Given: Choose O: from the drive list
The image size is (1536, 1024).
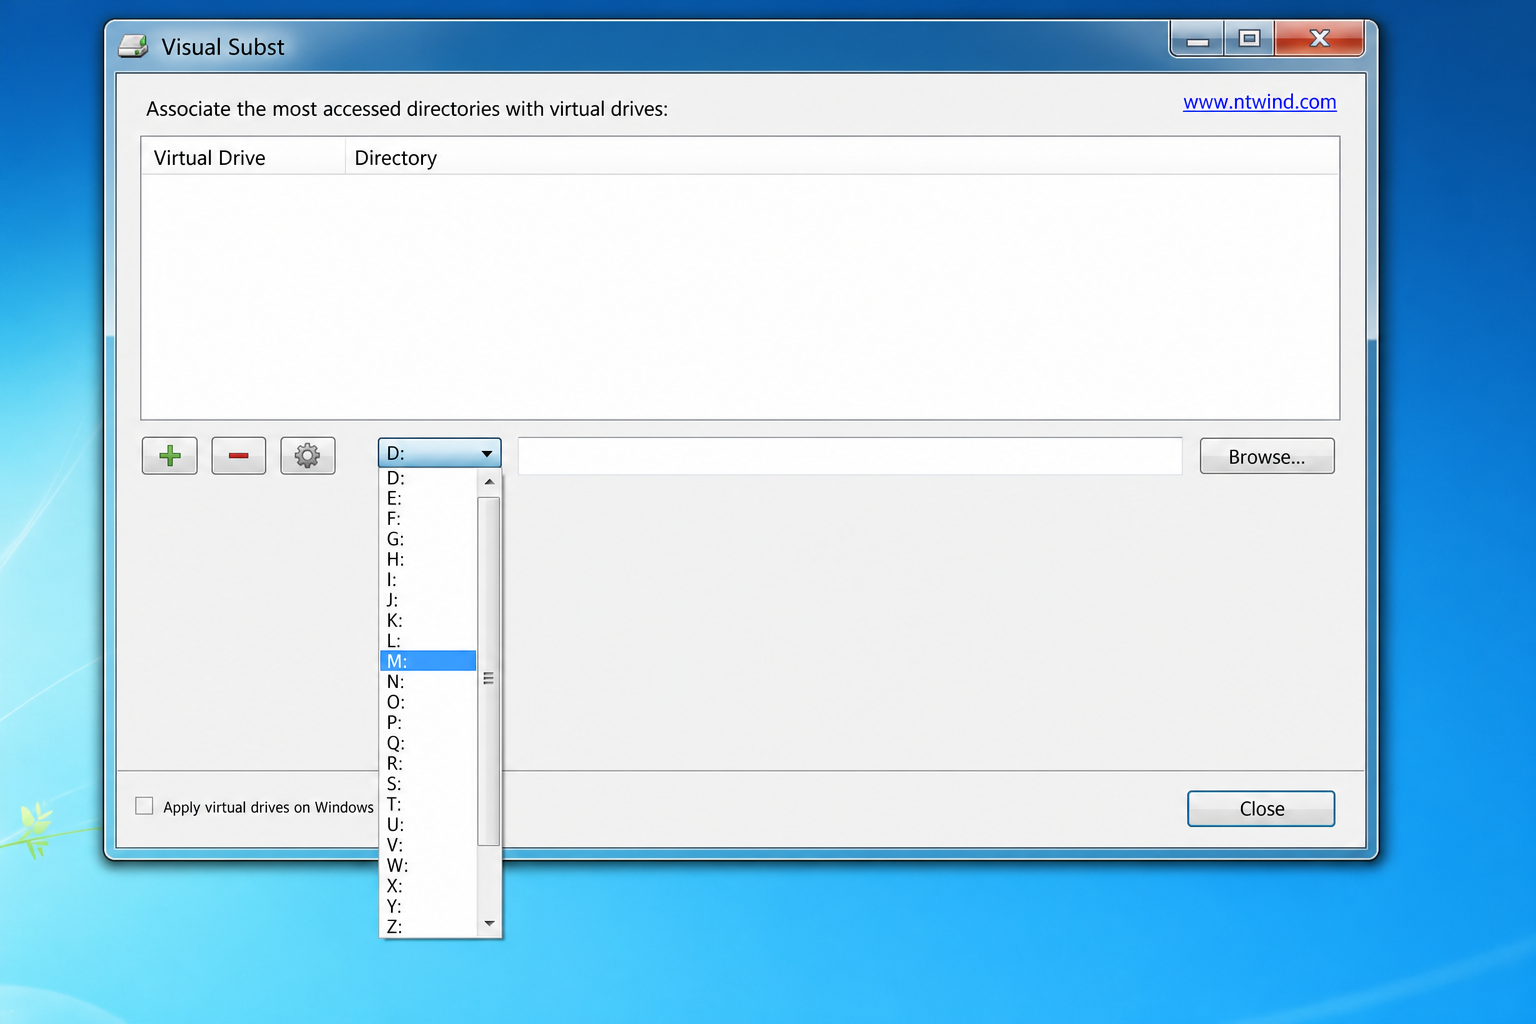Looking at the screenshot, I should coord(428,702).
